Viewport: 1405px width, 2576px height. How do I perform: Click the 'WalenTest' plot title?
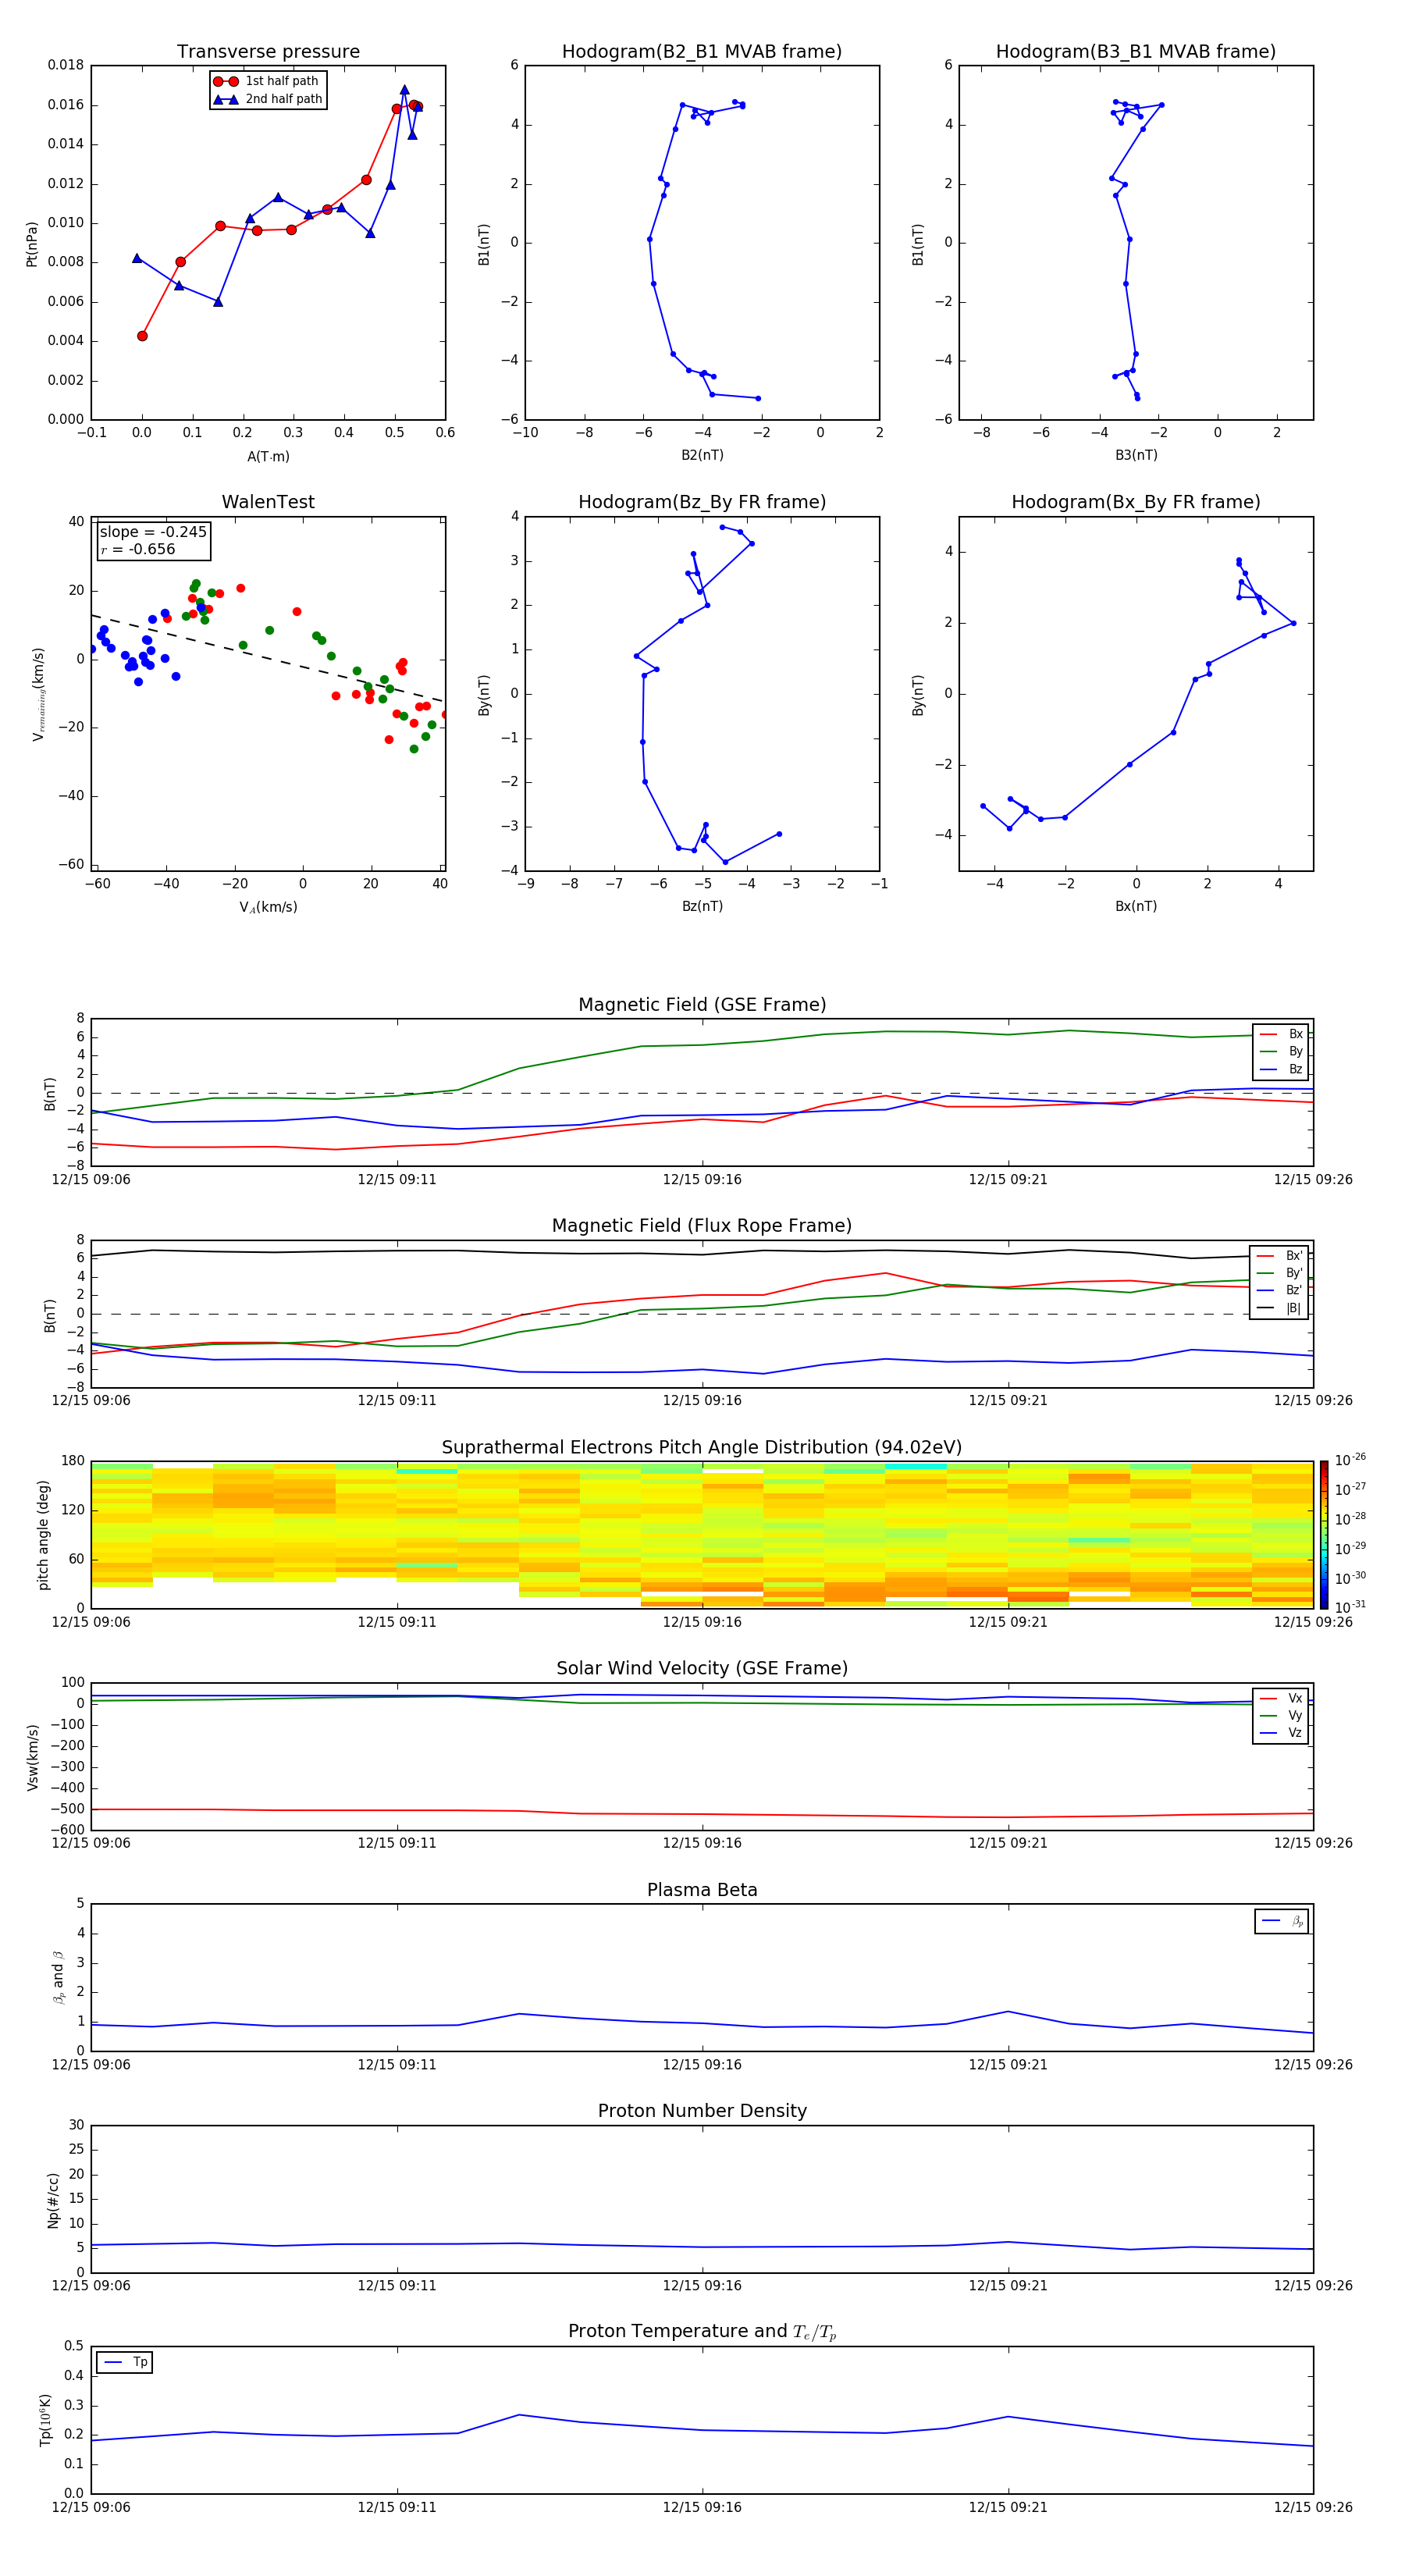click(x=268, y=502)
